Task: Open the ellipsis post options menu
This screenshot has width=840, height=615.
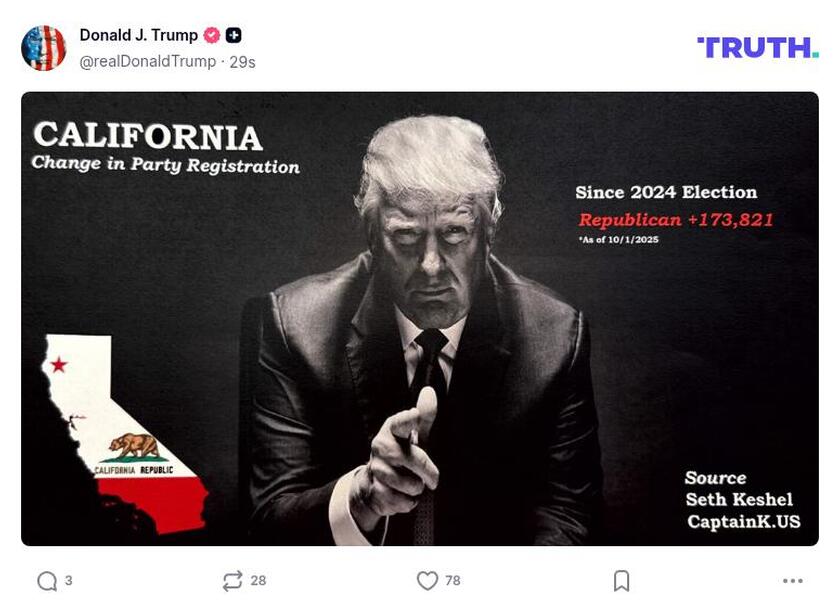Action: [793, 578]
